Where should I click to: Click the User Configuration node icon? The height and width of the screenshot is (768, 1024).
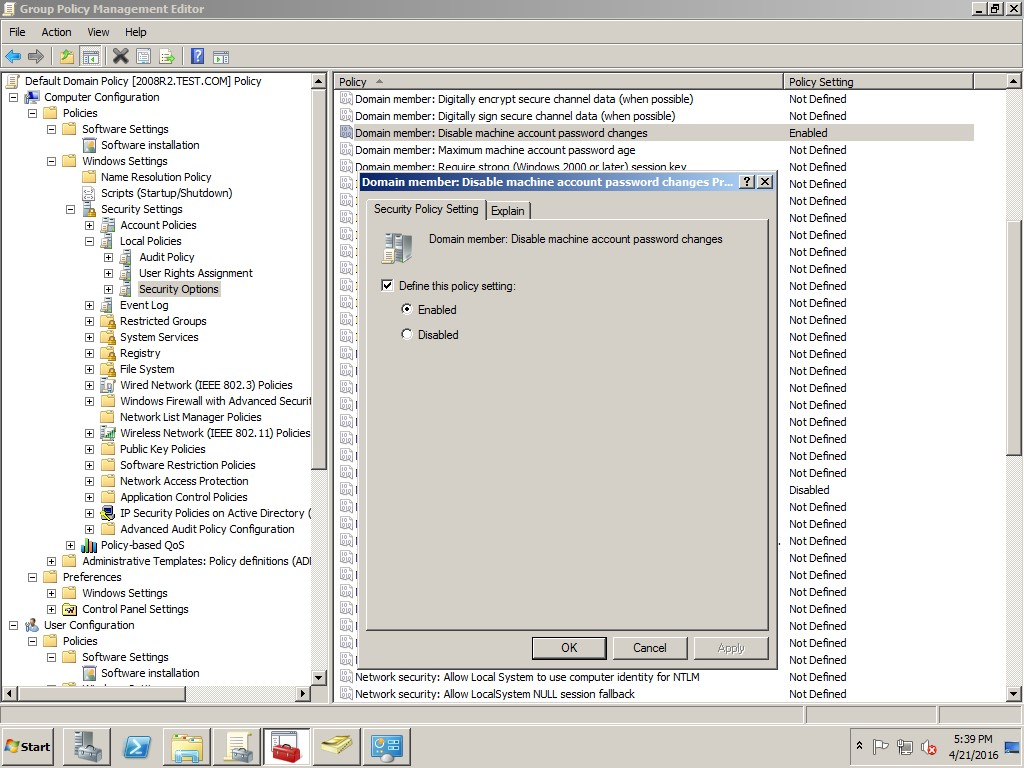pyautogui.click(x=32, y=625)
